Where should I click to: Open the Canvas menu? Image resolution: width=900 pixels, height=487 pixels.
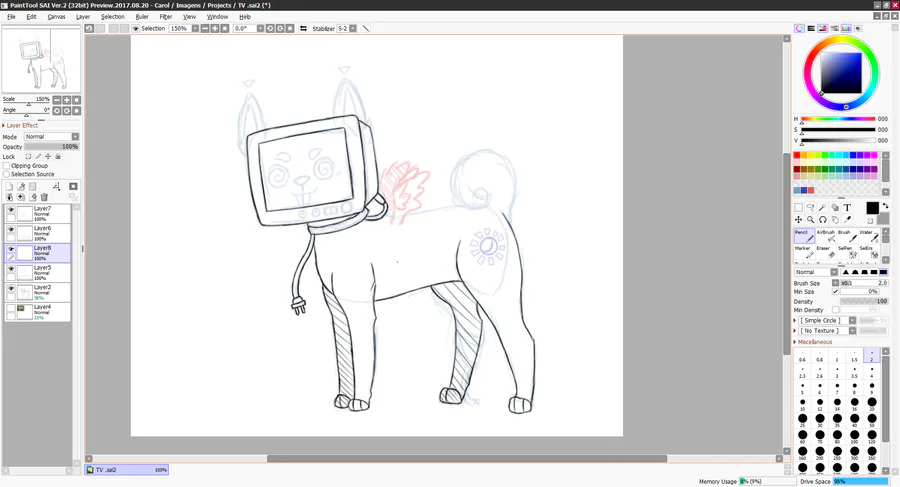click(56, 17)
